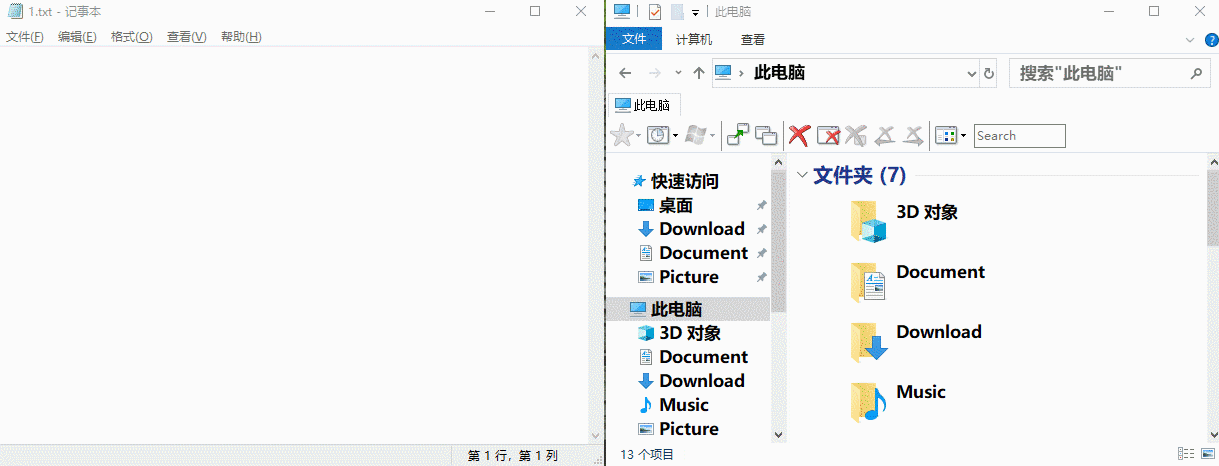This screenshot has height=466, width=1219.
Task: Refresh the 此电脑 address bar location
Action: point(989,73)
